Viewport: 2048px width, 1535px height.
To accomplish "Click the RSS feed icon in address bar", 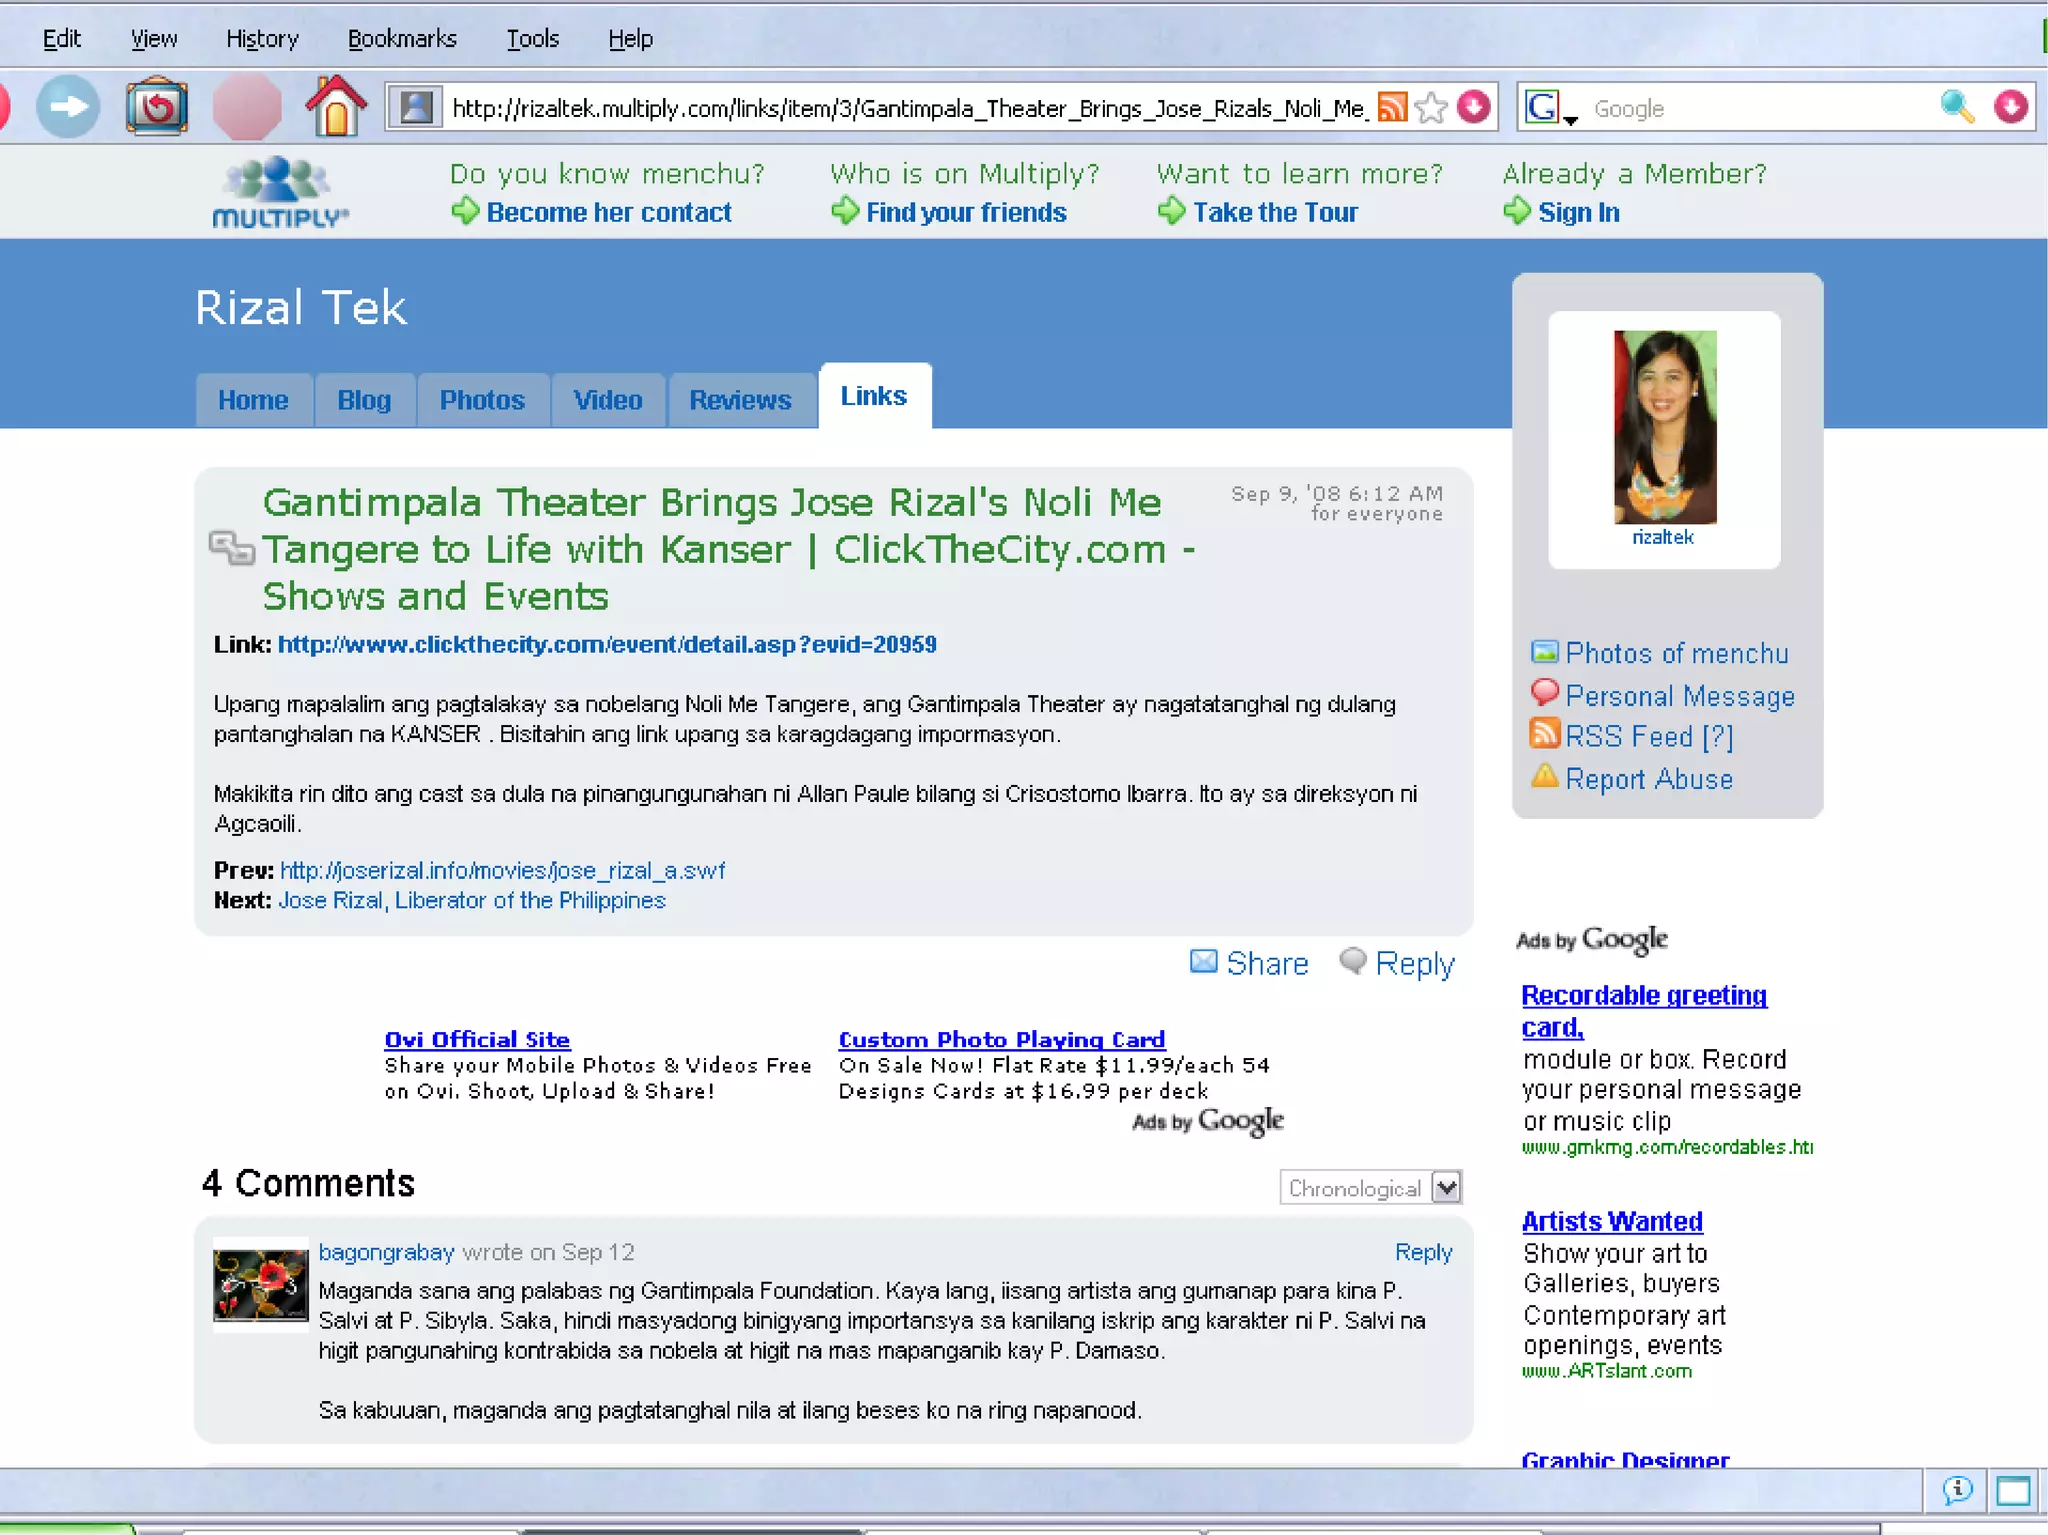I will click(x=1392, y=107).
